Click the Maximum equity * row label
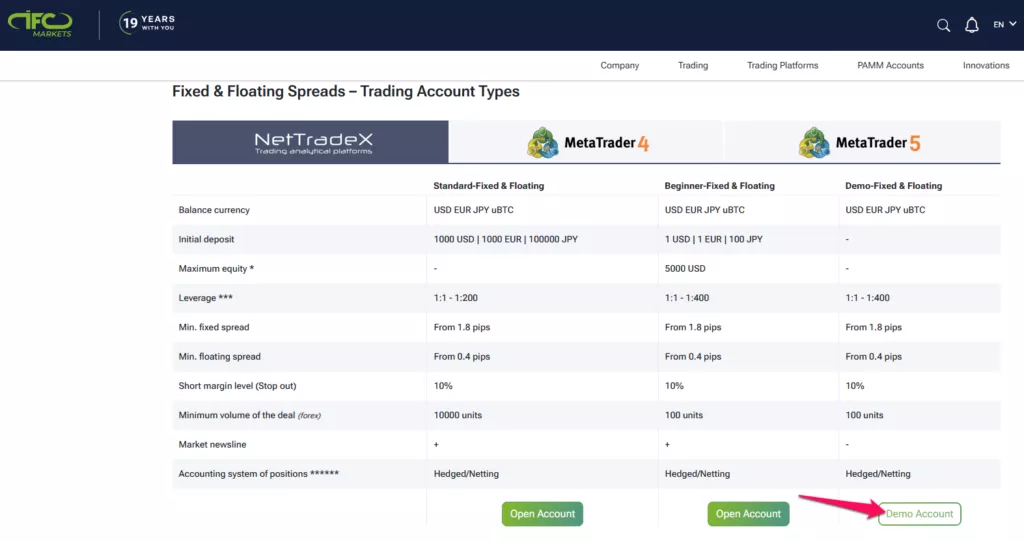The image size is (1024, 542). 216,269
